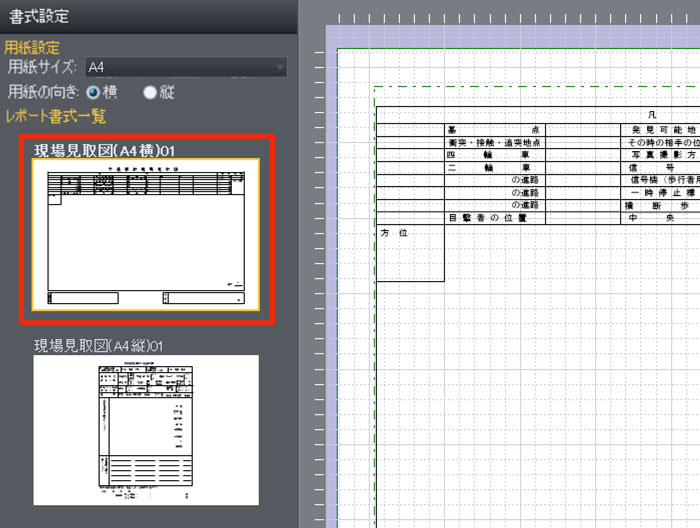Click the 衝突・接触・追突地点 legend cell
700x528 pixels.
coord(495,143)
